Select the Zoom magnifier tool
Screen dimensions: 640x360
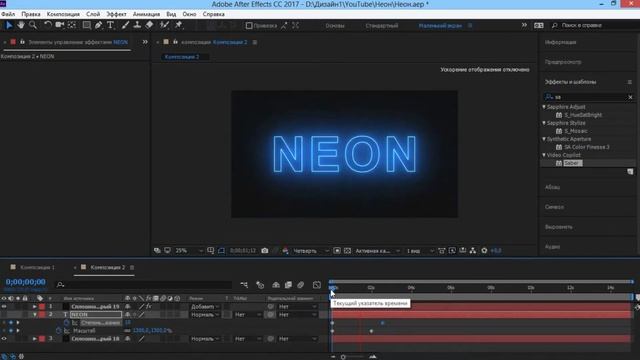click(33, 25)
